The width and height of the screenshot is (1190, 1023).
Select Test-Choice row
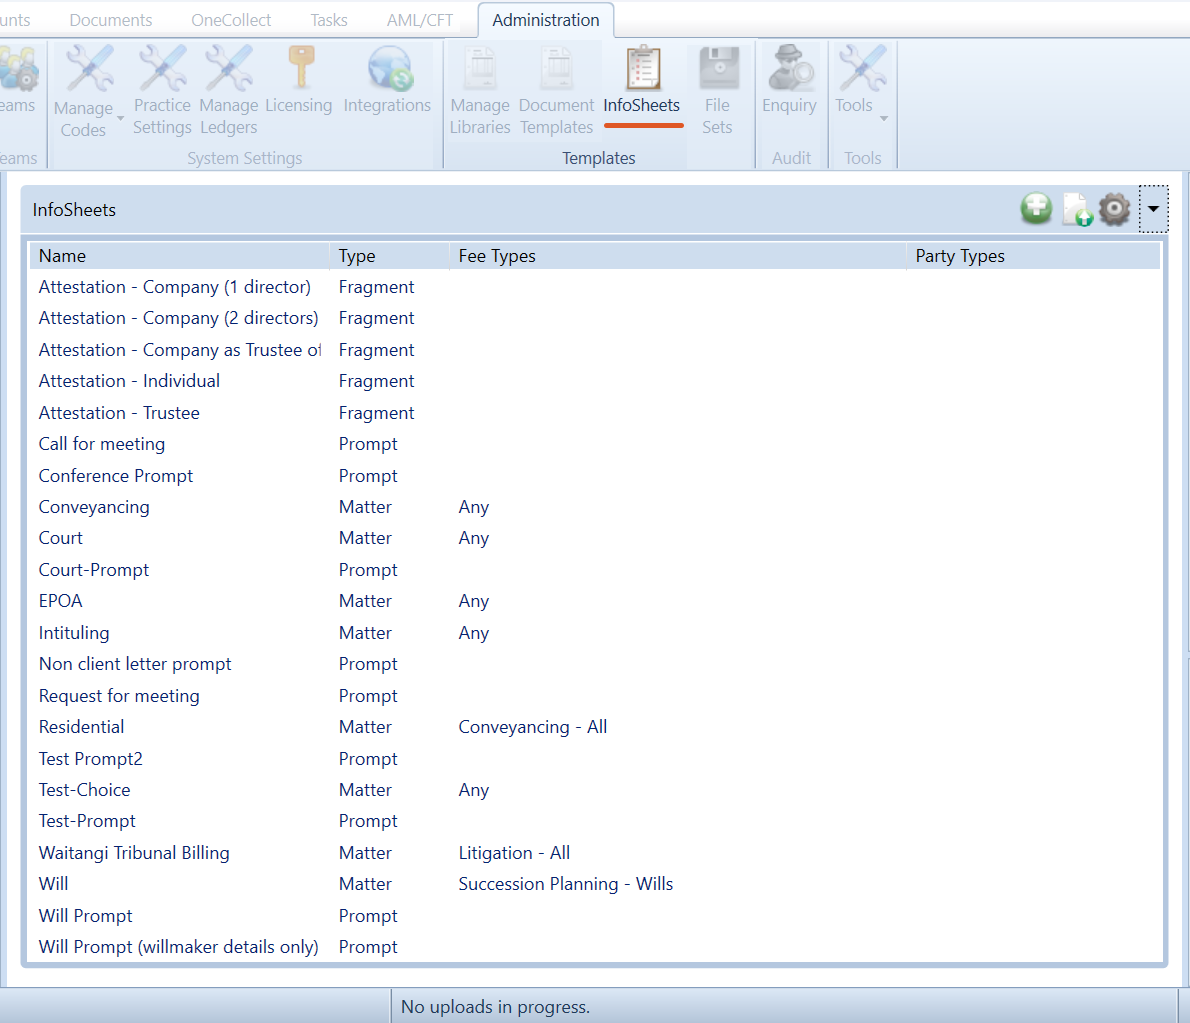point(595,790)
